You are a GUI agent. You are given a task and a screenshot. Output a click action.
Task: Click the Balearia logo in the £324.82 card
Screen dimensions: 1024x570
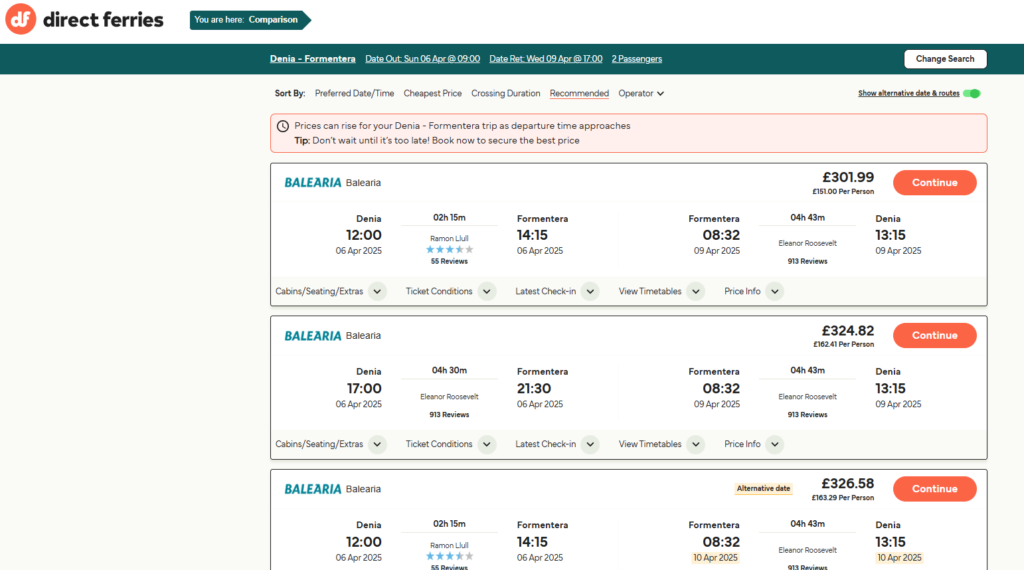coord(313,336)
